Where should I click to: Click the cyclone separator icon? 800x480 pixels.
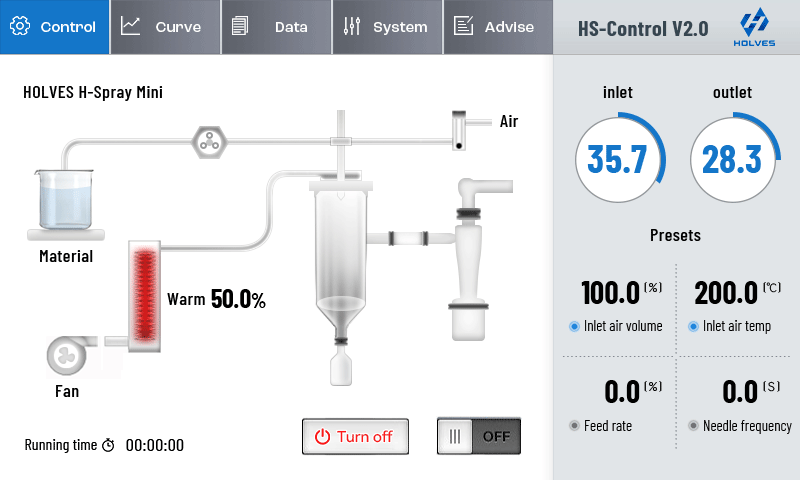468,258
